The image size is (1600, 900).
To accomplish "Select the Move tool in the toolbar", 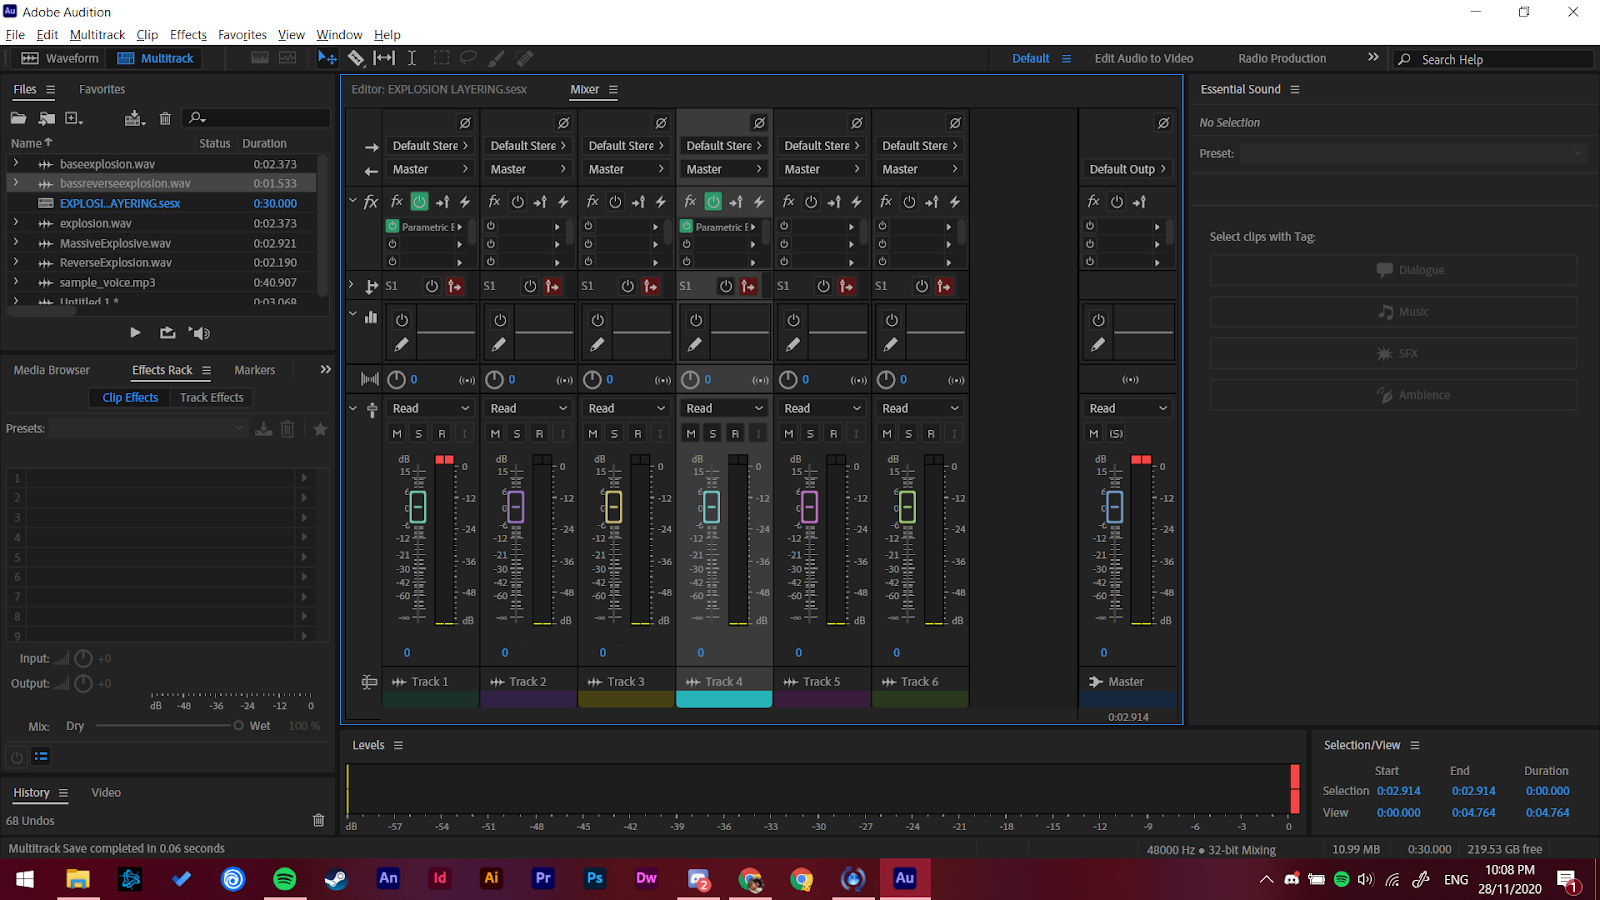I will click(327, 58).
